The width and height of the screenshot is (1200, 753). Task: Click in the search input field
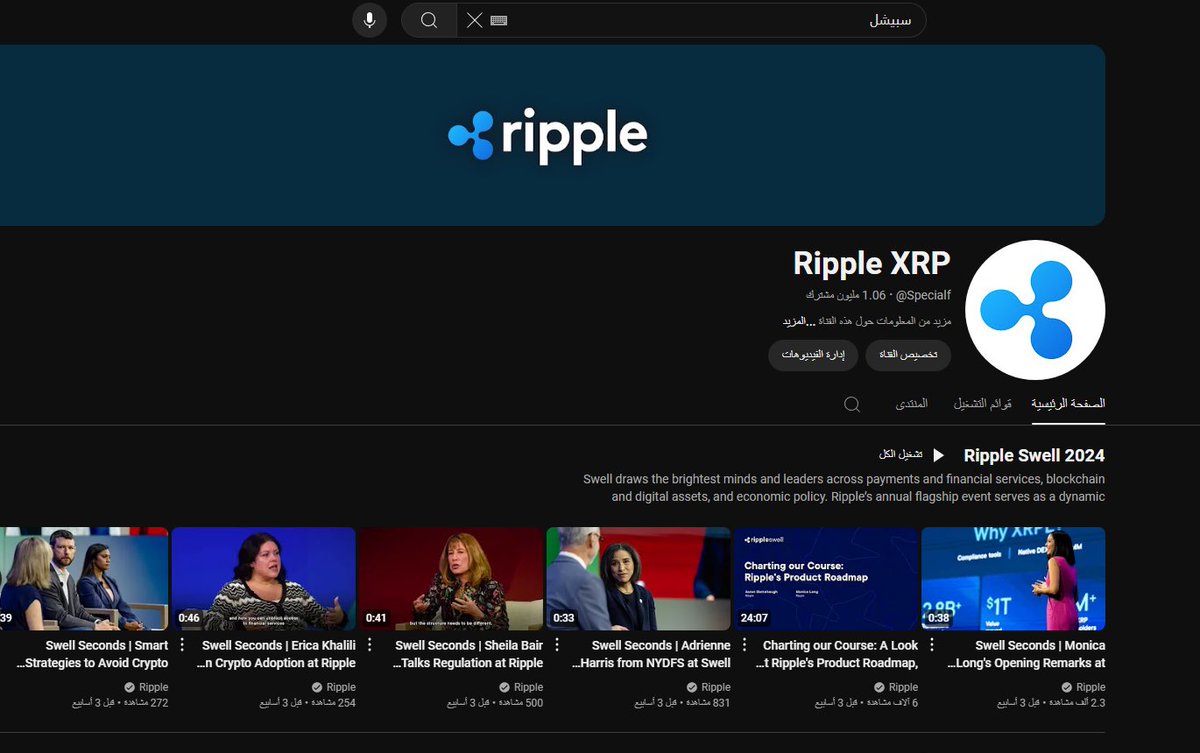(x=691, y=20)
